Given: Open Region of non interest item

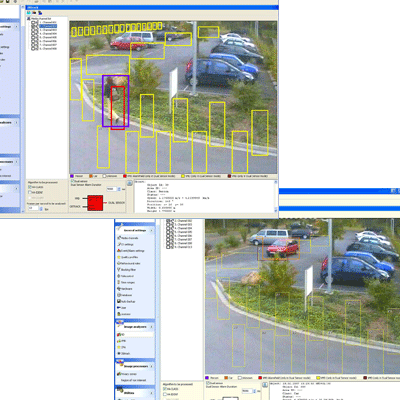Looking at the screenshot, I should click(x=133, y=380).
